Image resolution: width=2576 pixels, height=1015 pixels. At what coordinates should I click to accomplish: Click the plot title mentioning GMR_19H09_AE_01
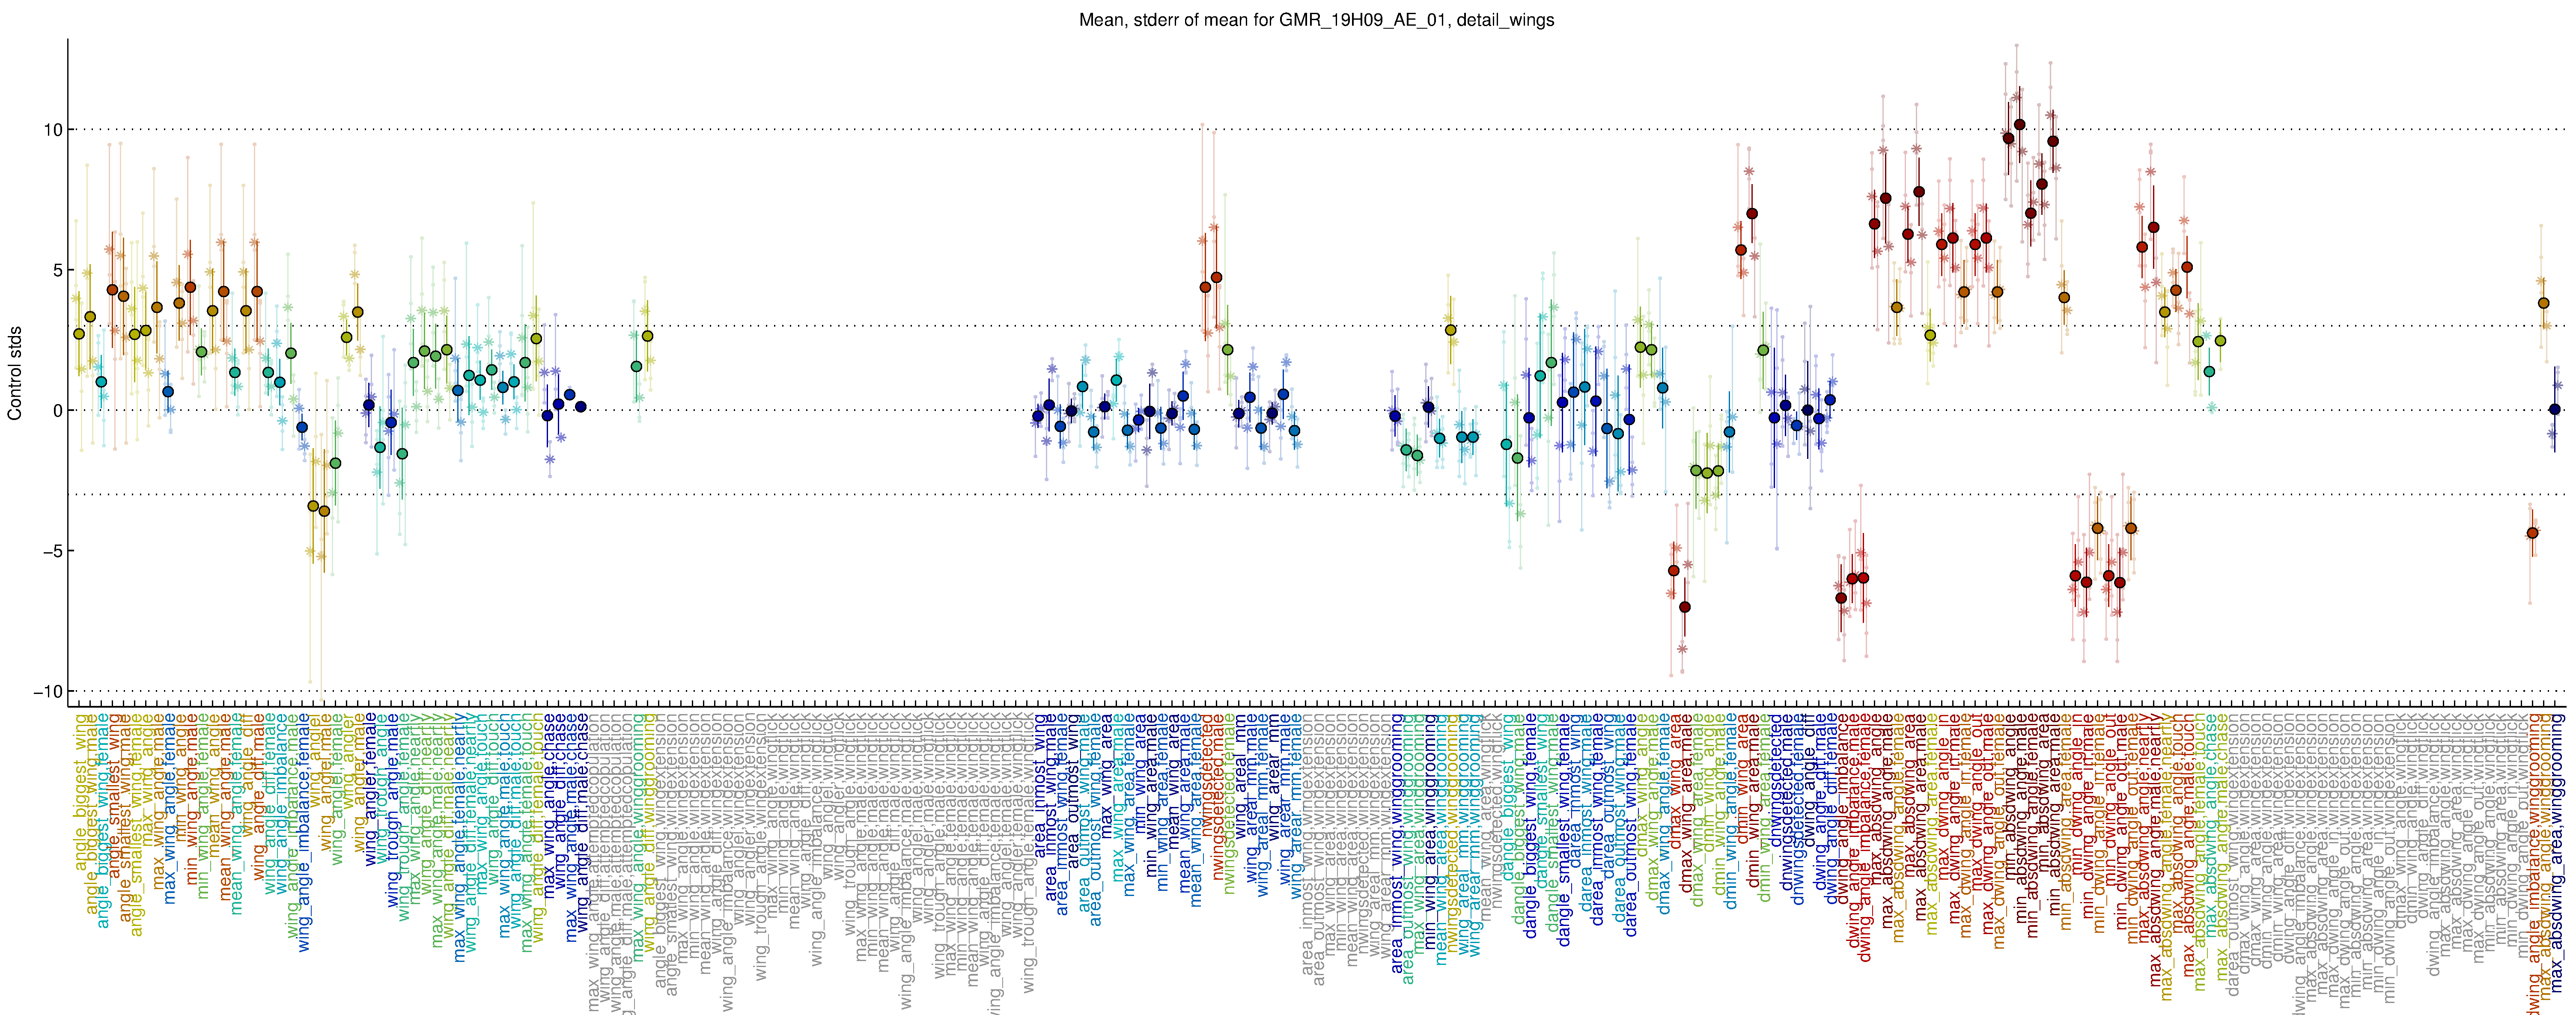click(1316, 20)
